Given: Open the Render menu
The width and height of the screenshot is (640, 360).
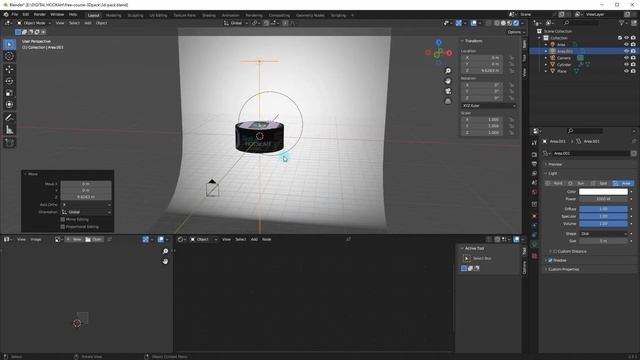Looking at the screenshot, I should tap(40, 14).
